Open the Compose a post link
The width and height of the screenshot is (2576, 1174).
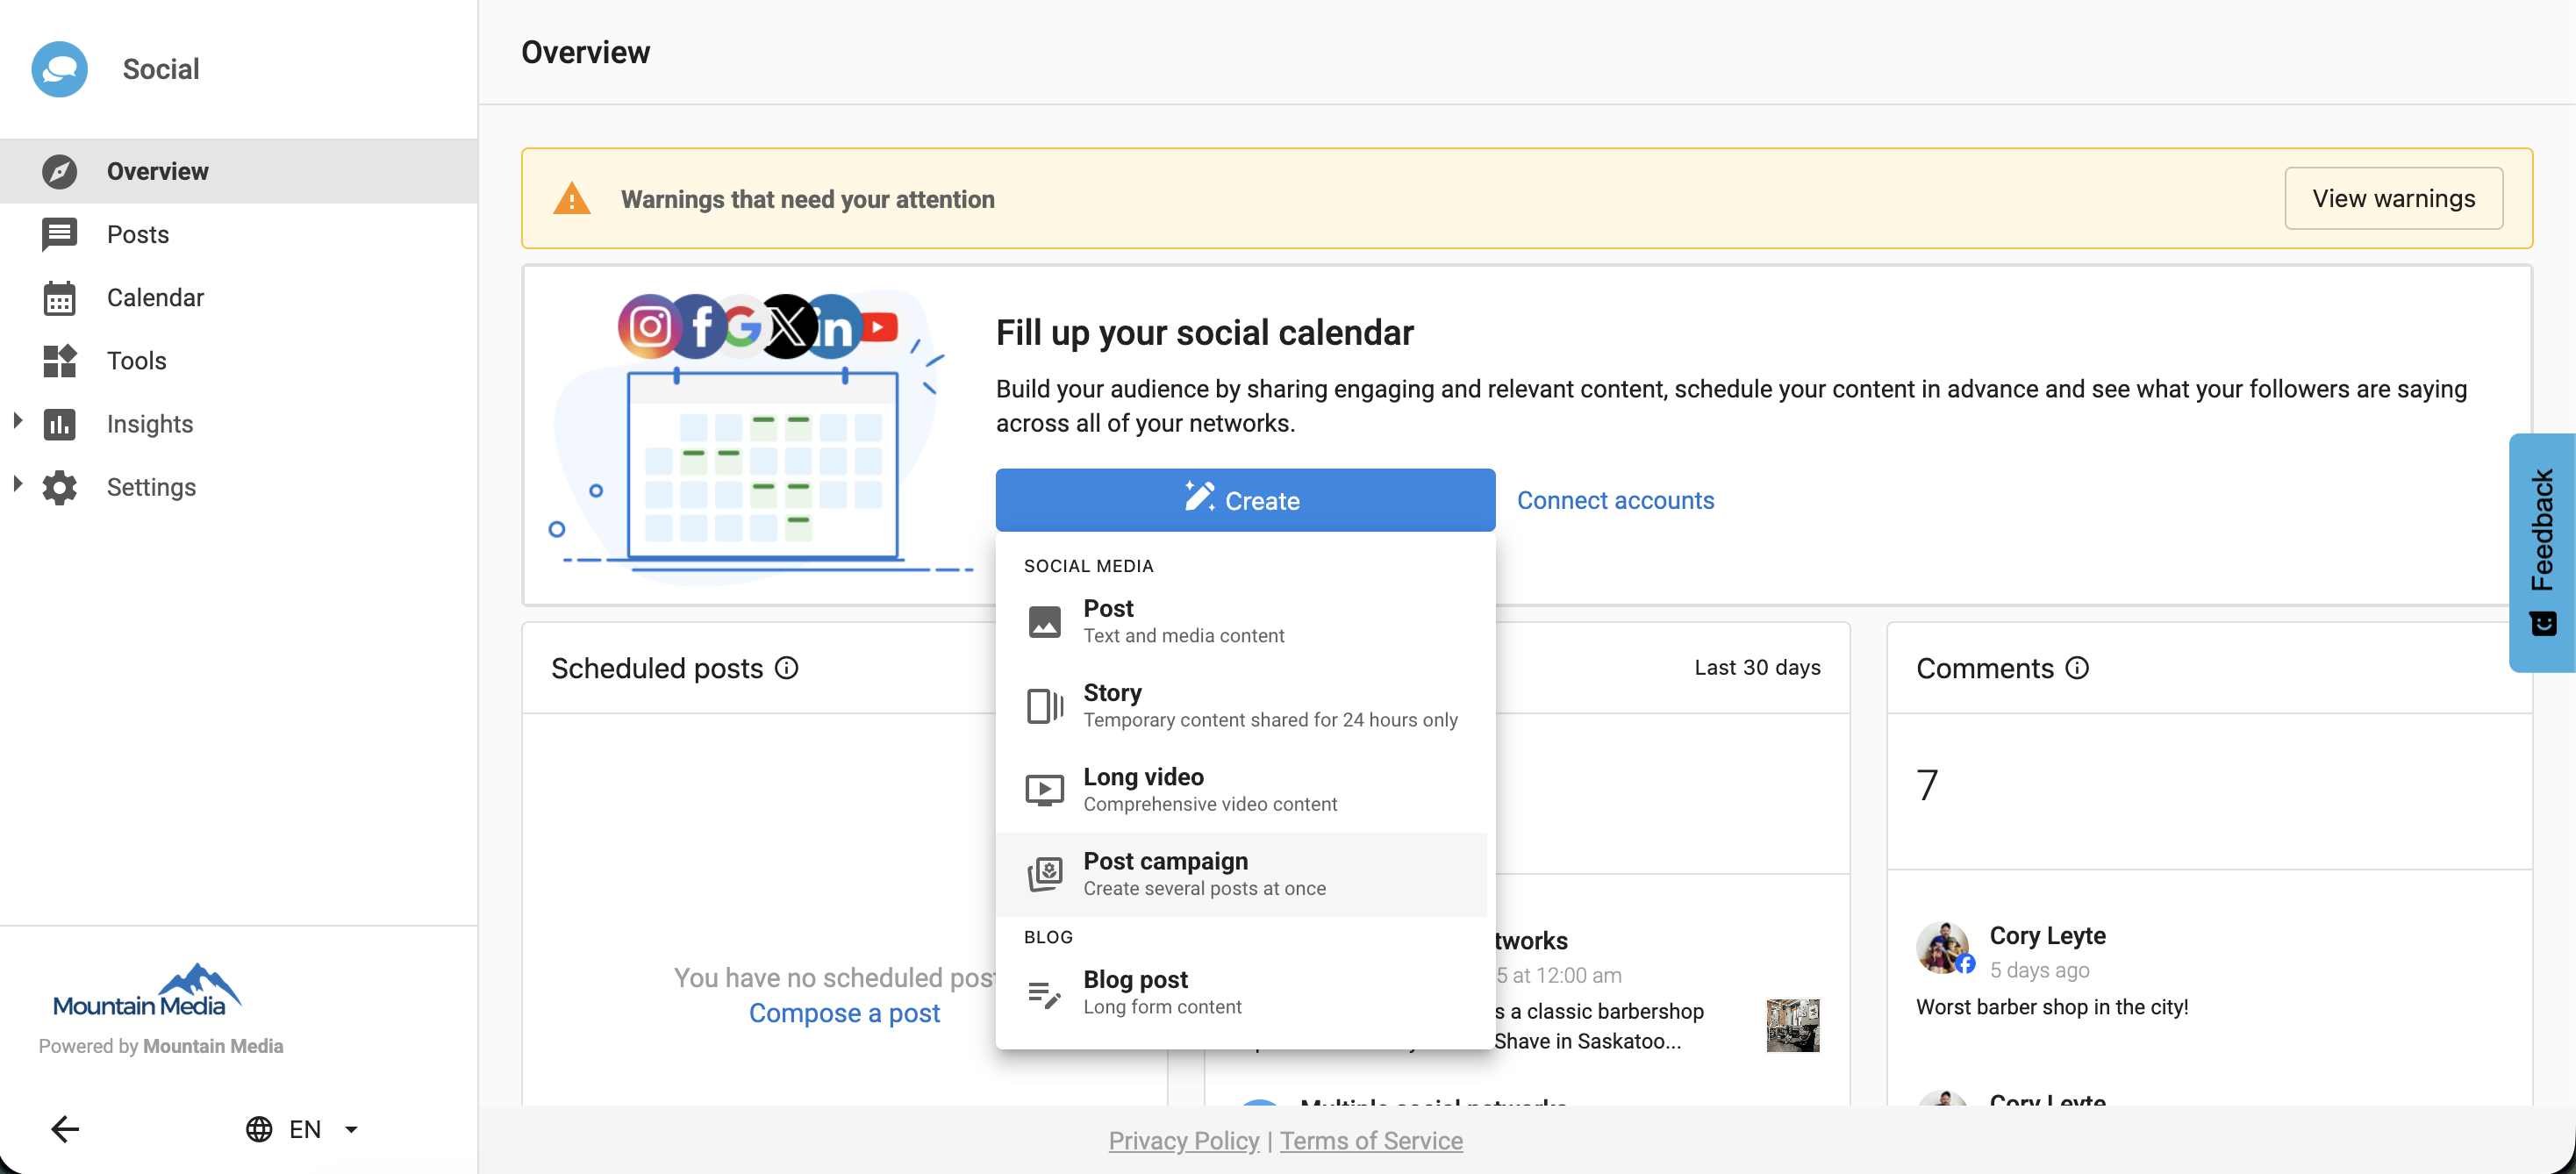[x=844, y=1013]
